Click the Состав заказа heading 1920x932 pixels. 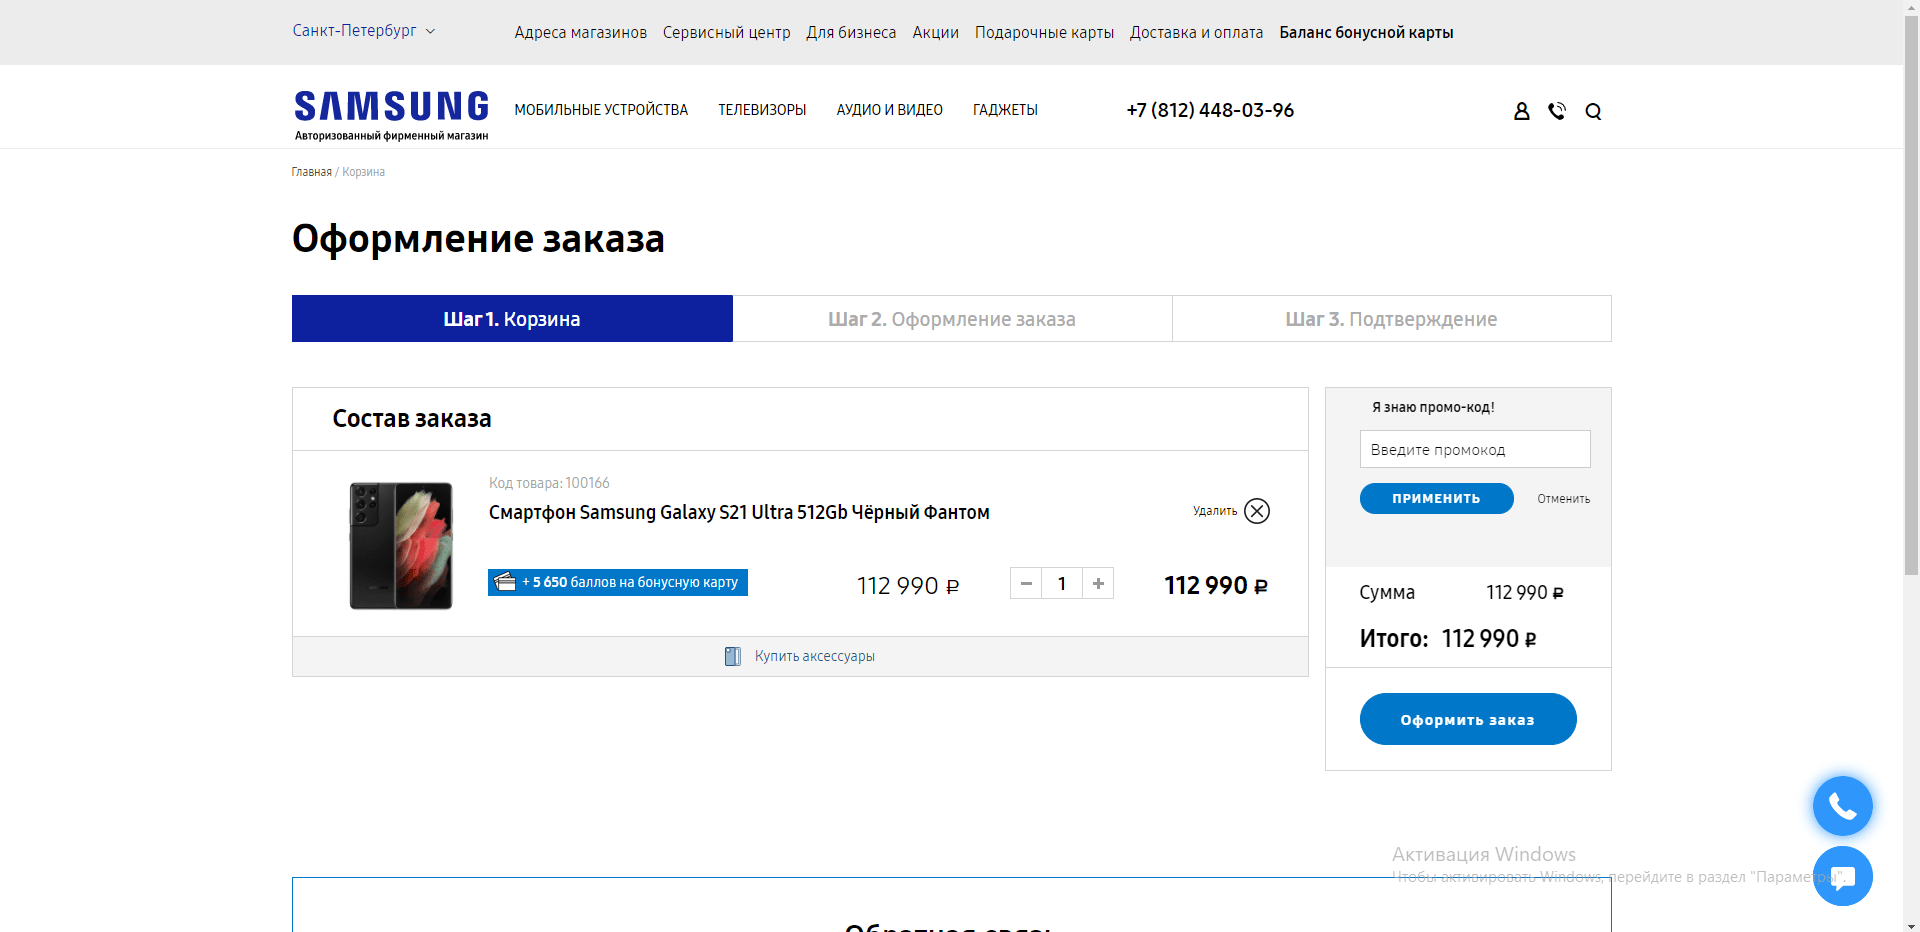[412, 419]
